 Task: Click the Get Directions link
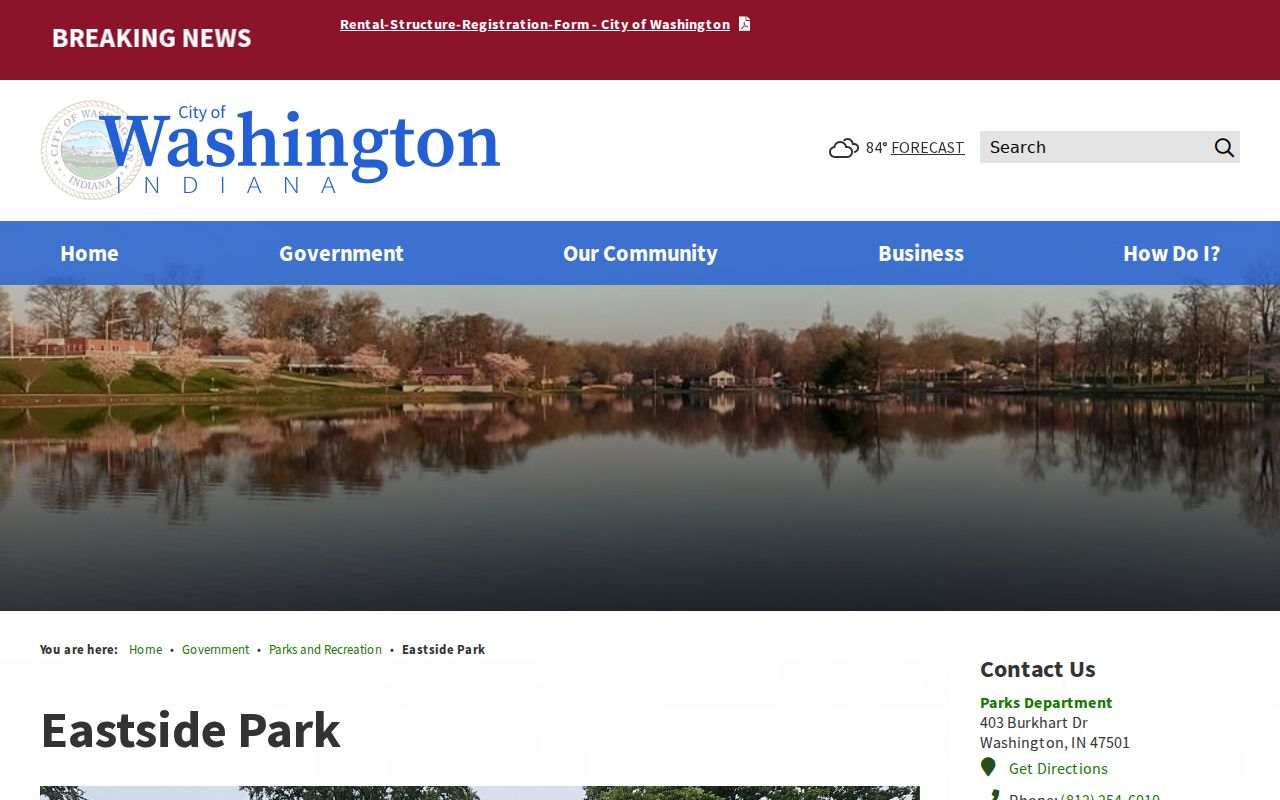[1058, 768]
